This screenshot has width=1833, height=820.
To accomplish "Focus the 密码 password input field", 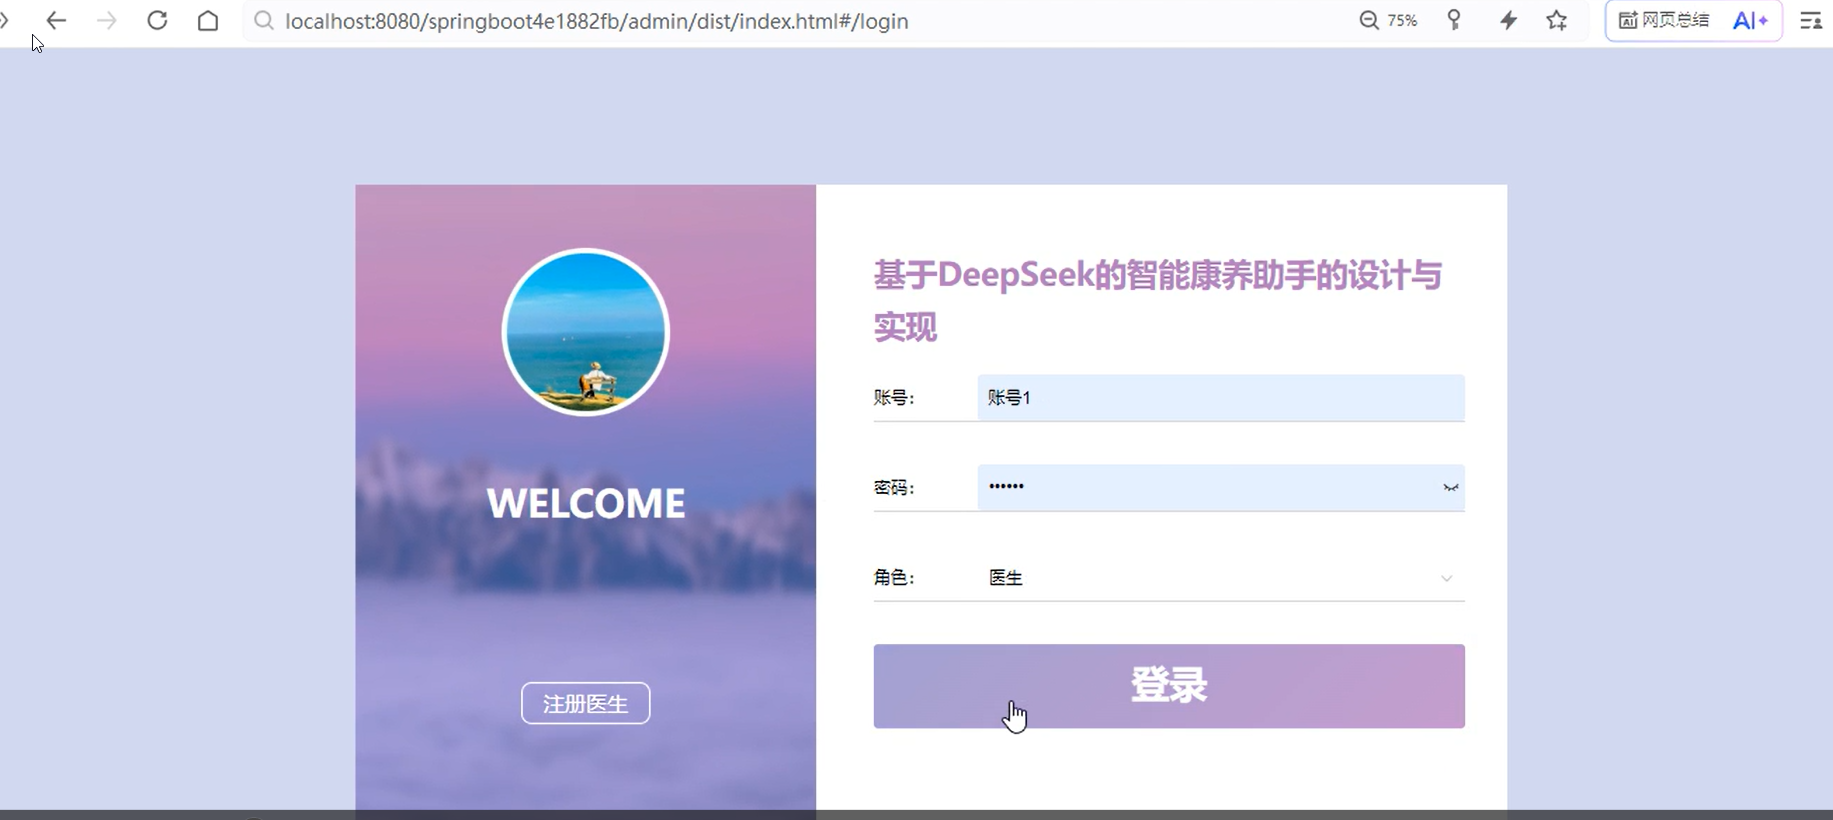I will point(1221,488).
